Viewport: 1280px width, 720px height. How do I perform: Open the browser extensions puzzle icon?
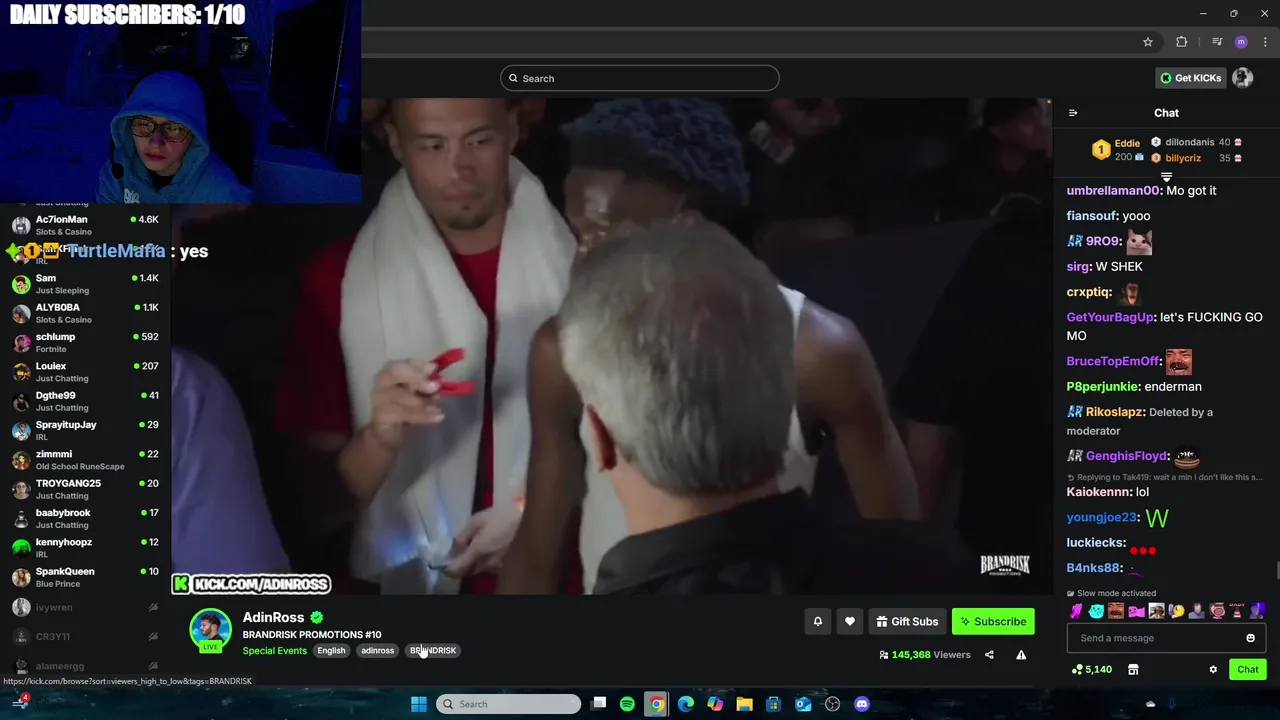coord(1182,42)
